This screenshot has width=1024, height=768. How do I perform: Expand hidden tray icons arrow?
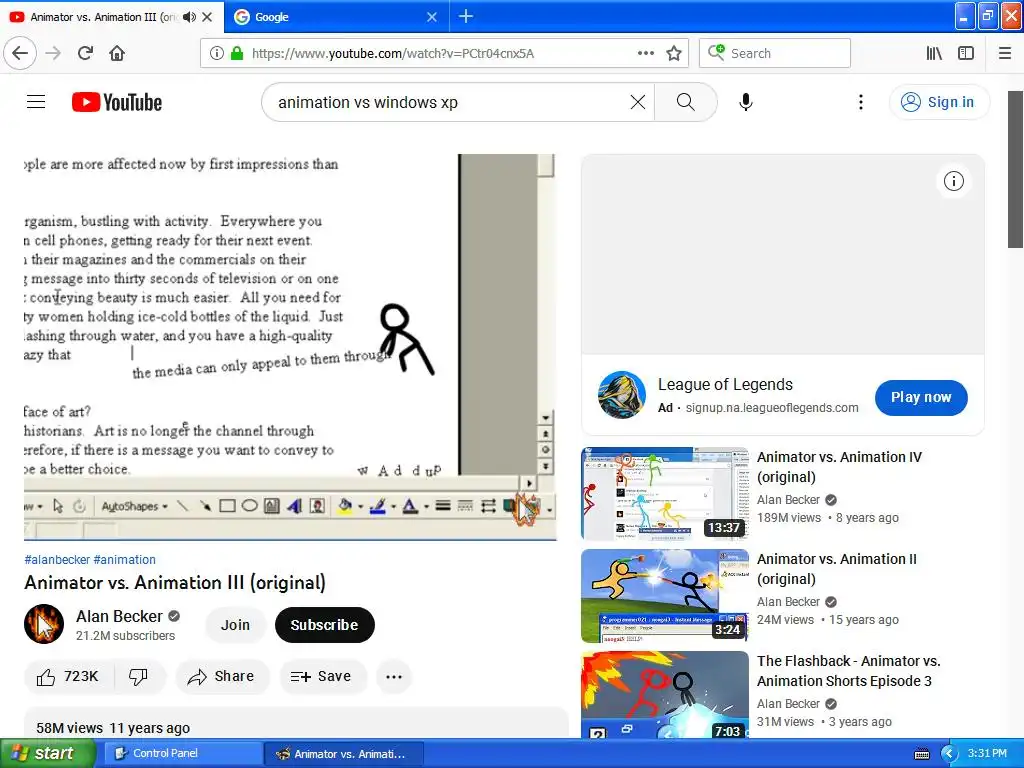click(949, 754)
